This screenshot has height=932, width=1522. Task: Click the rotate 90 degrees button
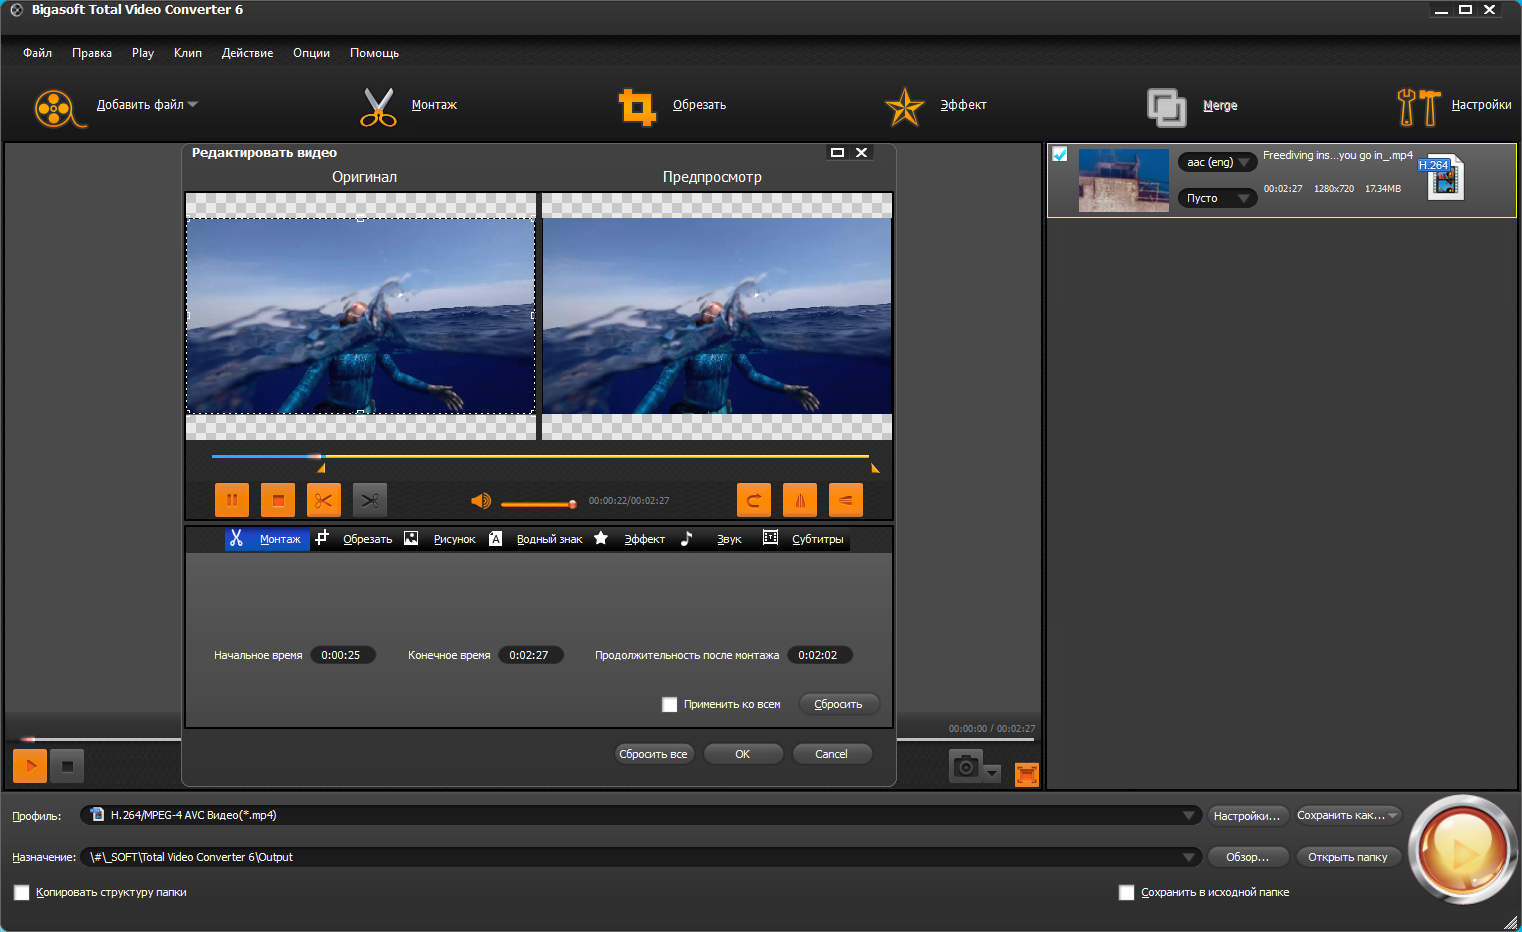[x=754, y=500]
